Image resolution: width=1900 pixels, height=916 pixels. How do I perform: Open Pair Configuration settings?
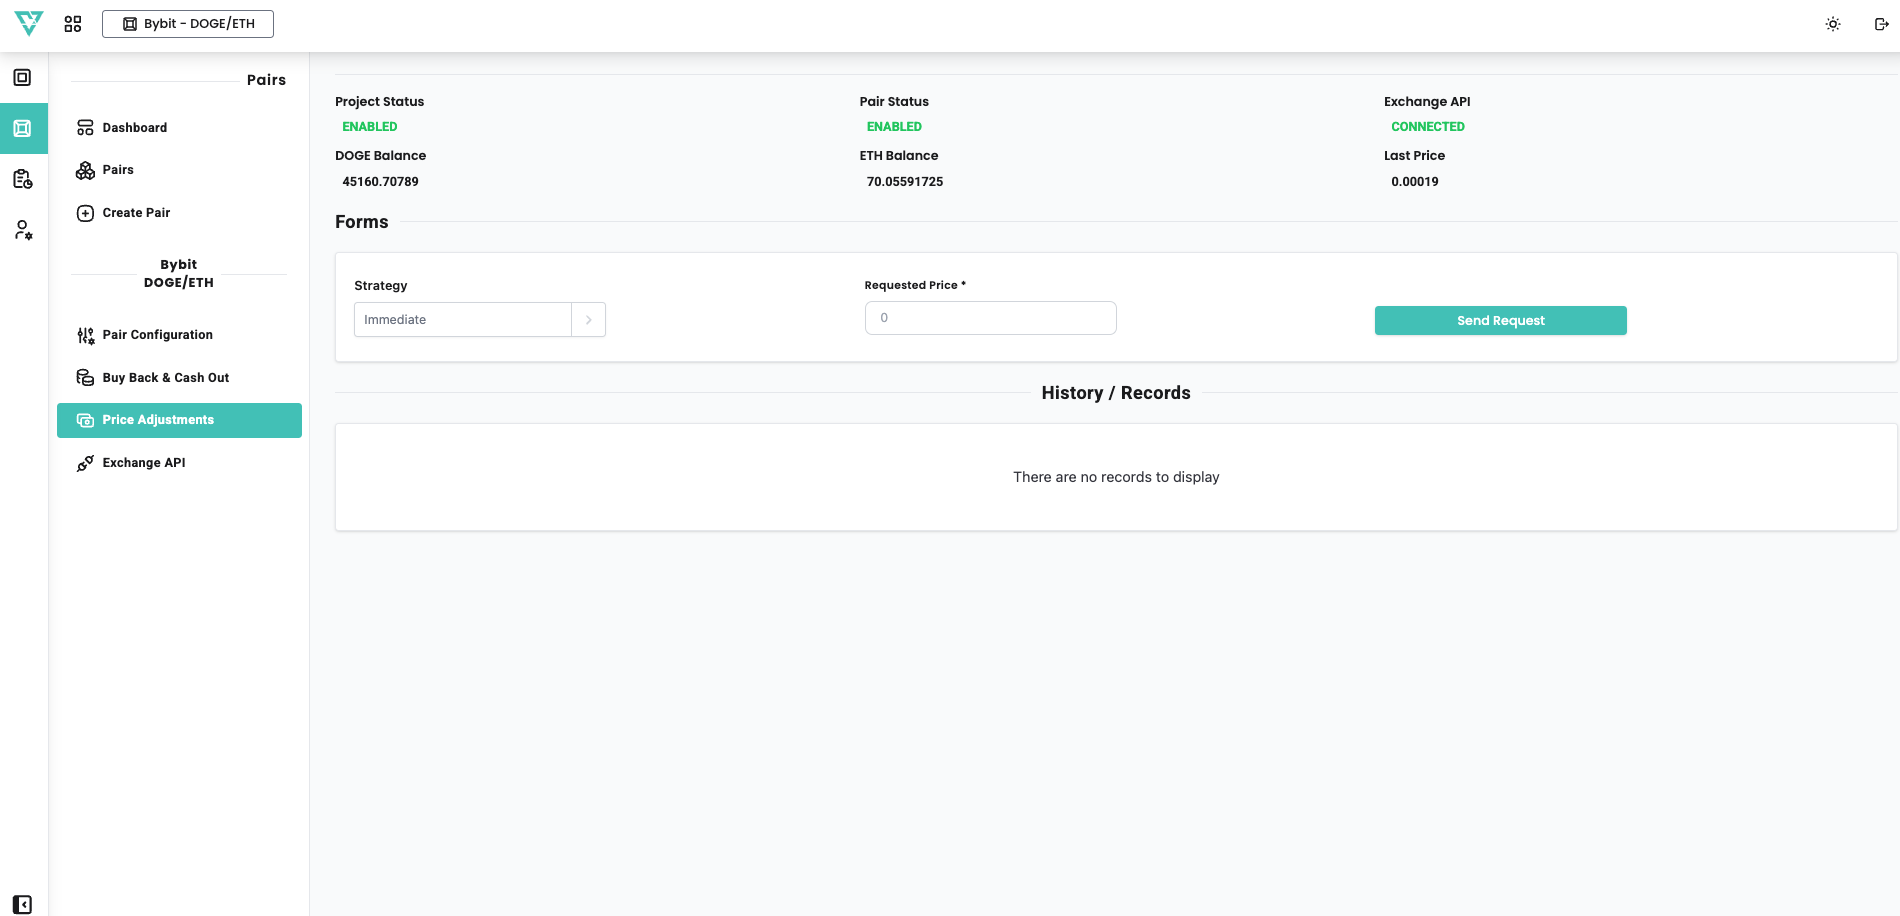157,335
